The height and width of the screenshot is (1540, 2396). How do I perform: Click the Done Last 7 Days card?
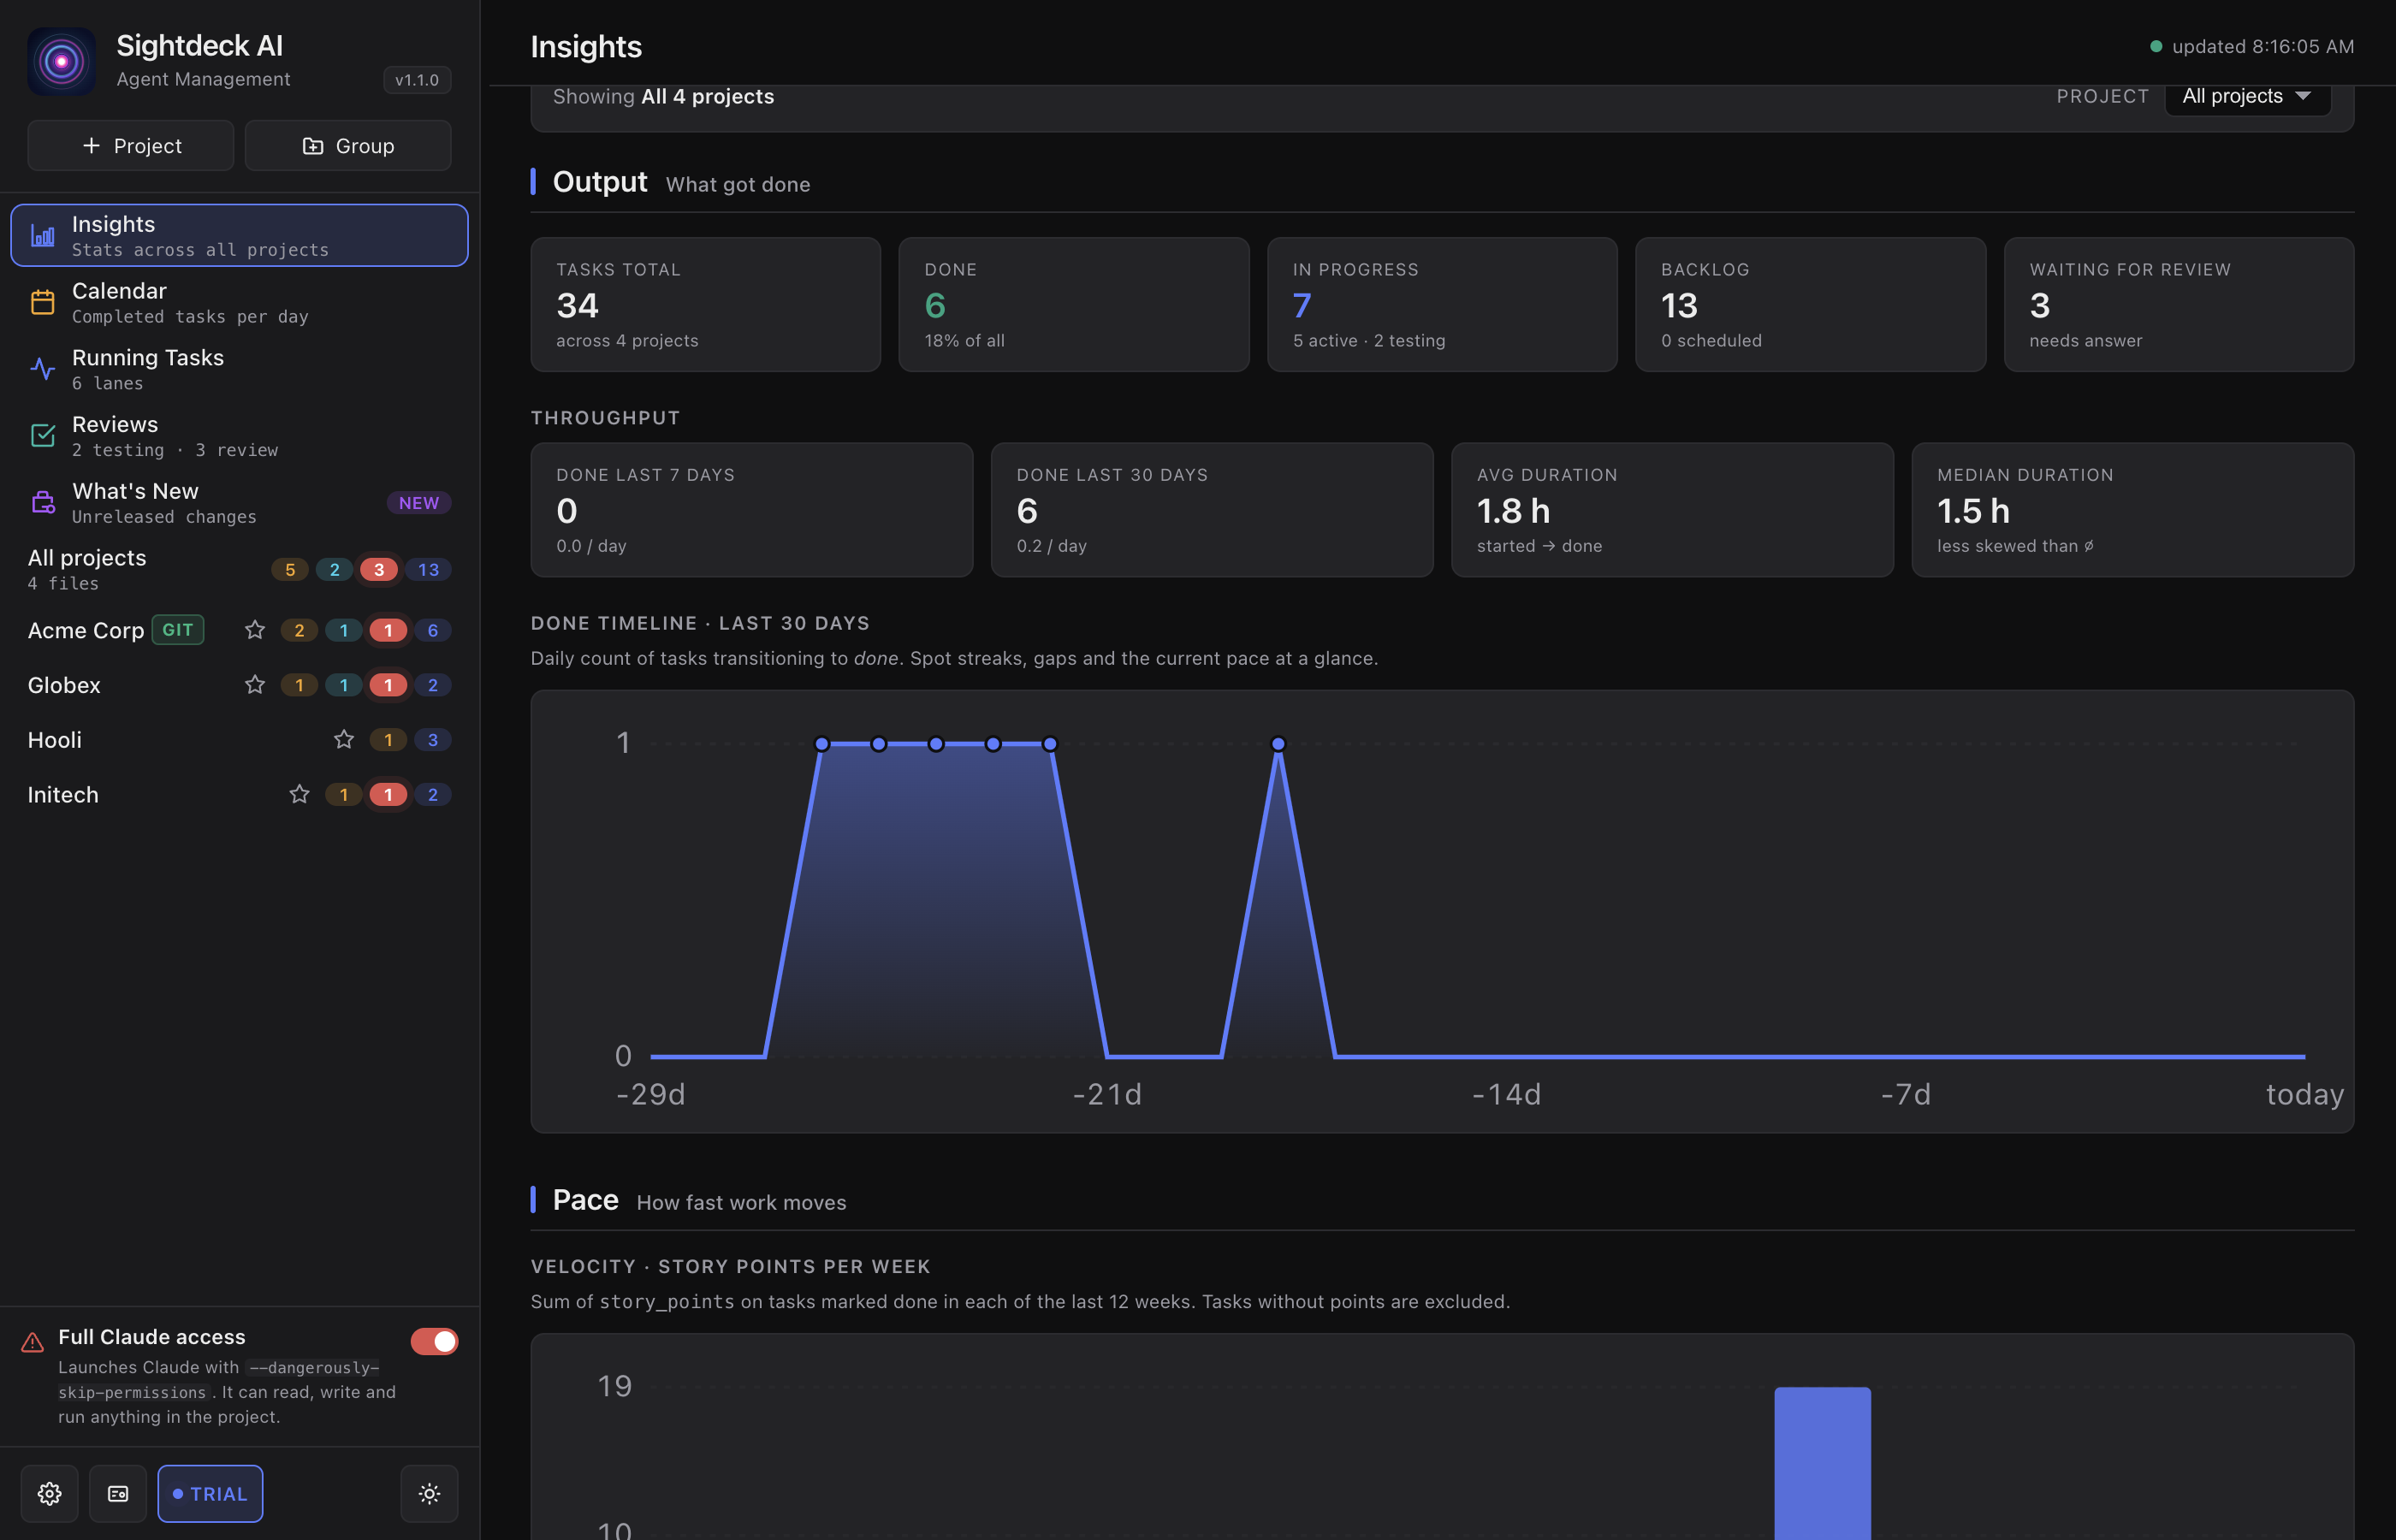tap(752, 510)
